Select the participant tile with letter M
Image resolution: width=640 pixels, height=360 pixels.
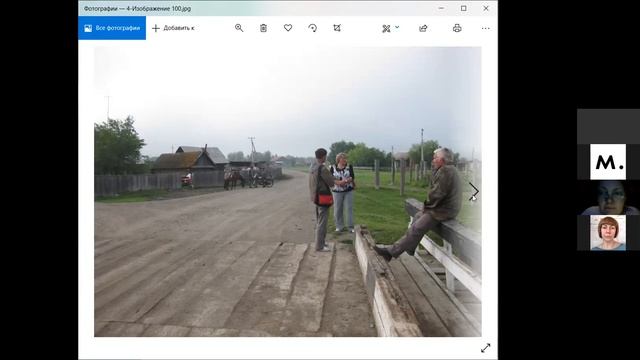tap(608, 162)
